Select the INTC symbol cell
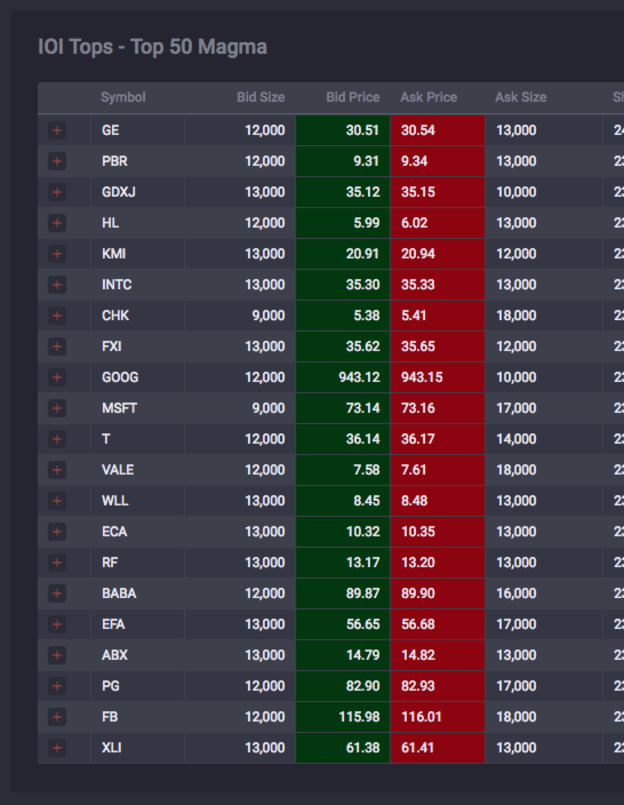624x805 pixels. coord(137,284)
